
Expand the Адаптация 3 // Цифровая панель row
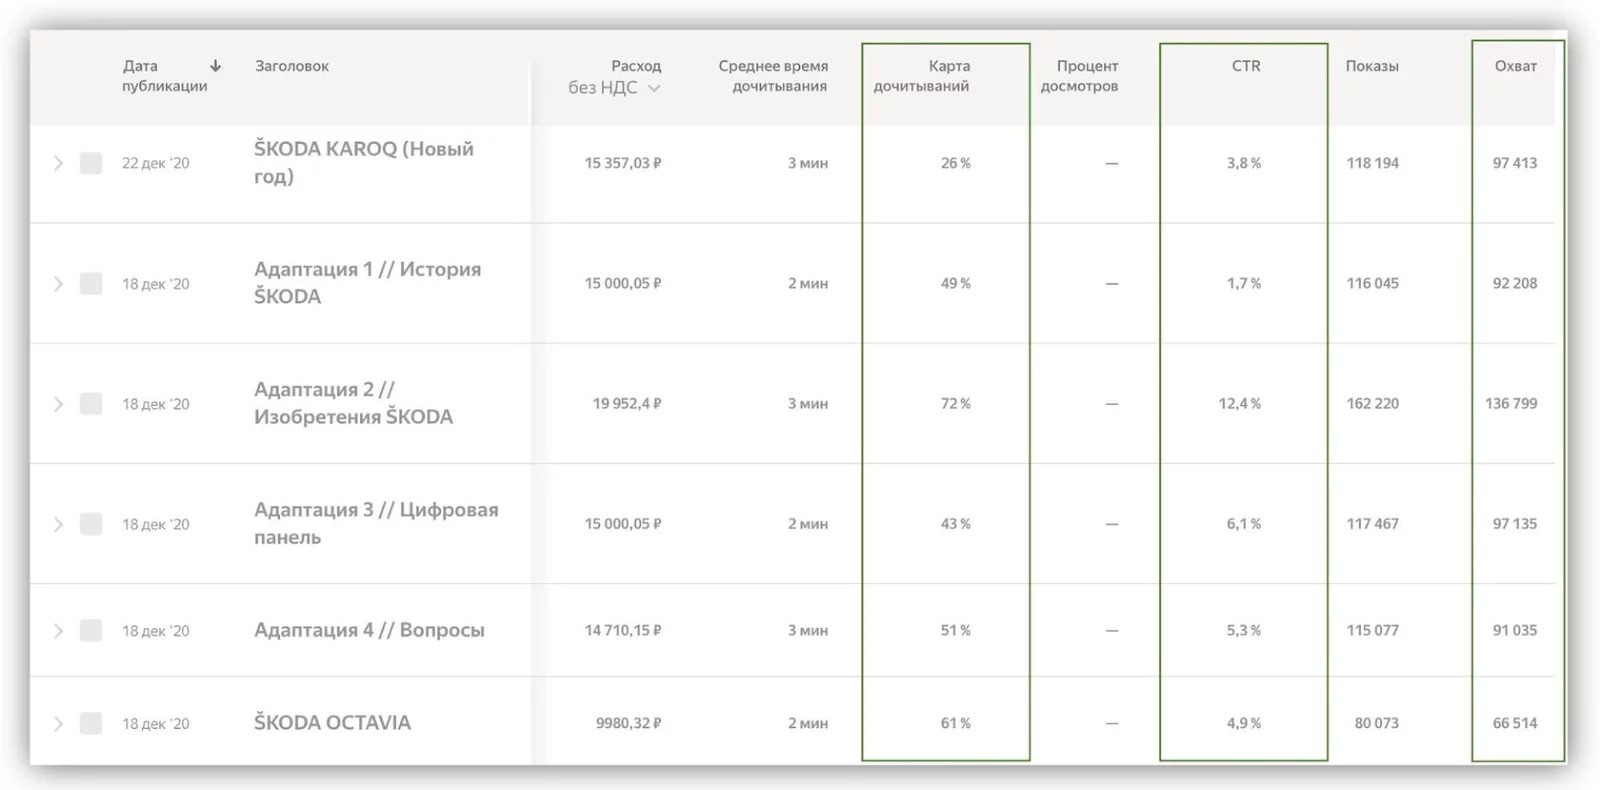coord(58,524)
